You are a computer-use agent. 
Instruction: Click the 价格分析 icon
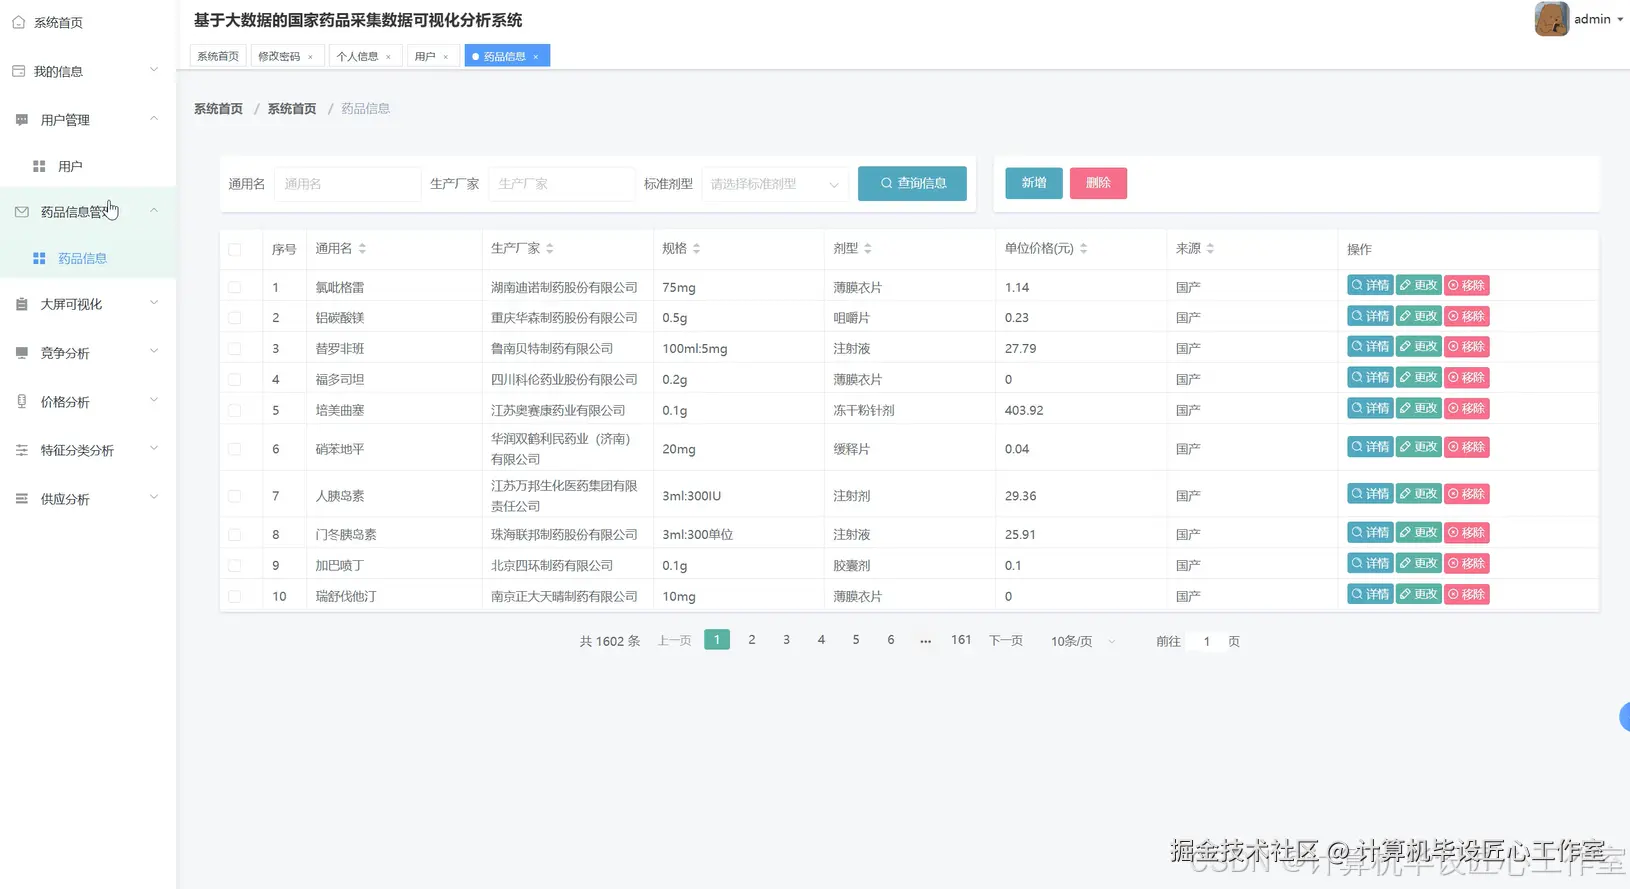22,401
